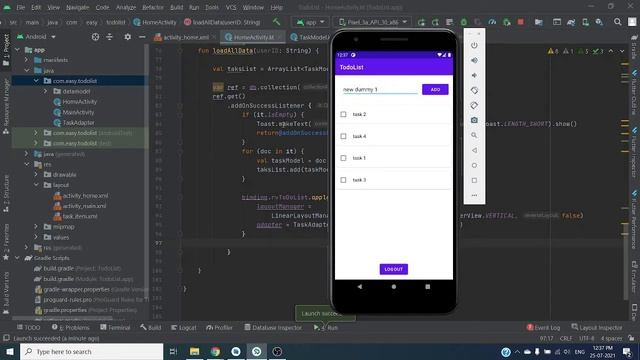
Task: Hide the Project panel with minus icon
Action: [142, 37]
